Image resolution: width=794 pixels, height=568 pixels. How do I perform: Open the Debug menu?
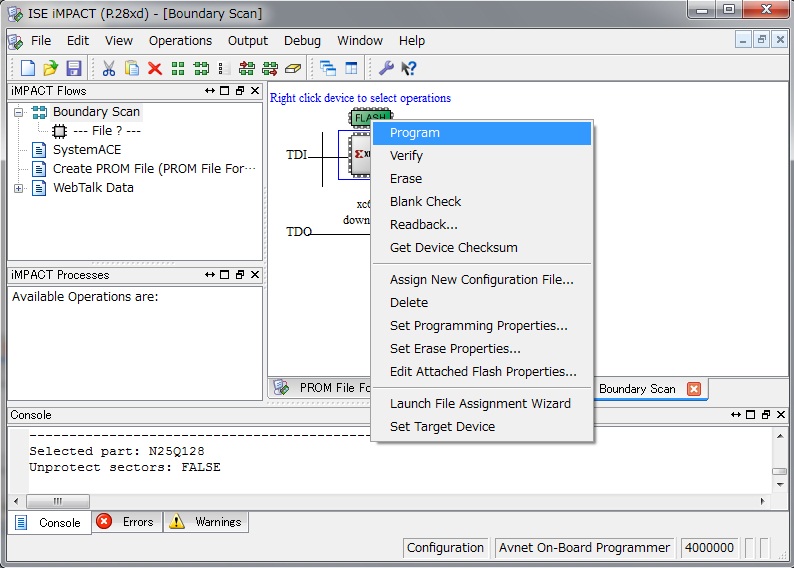[302, 40]
